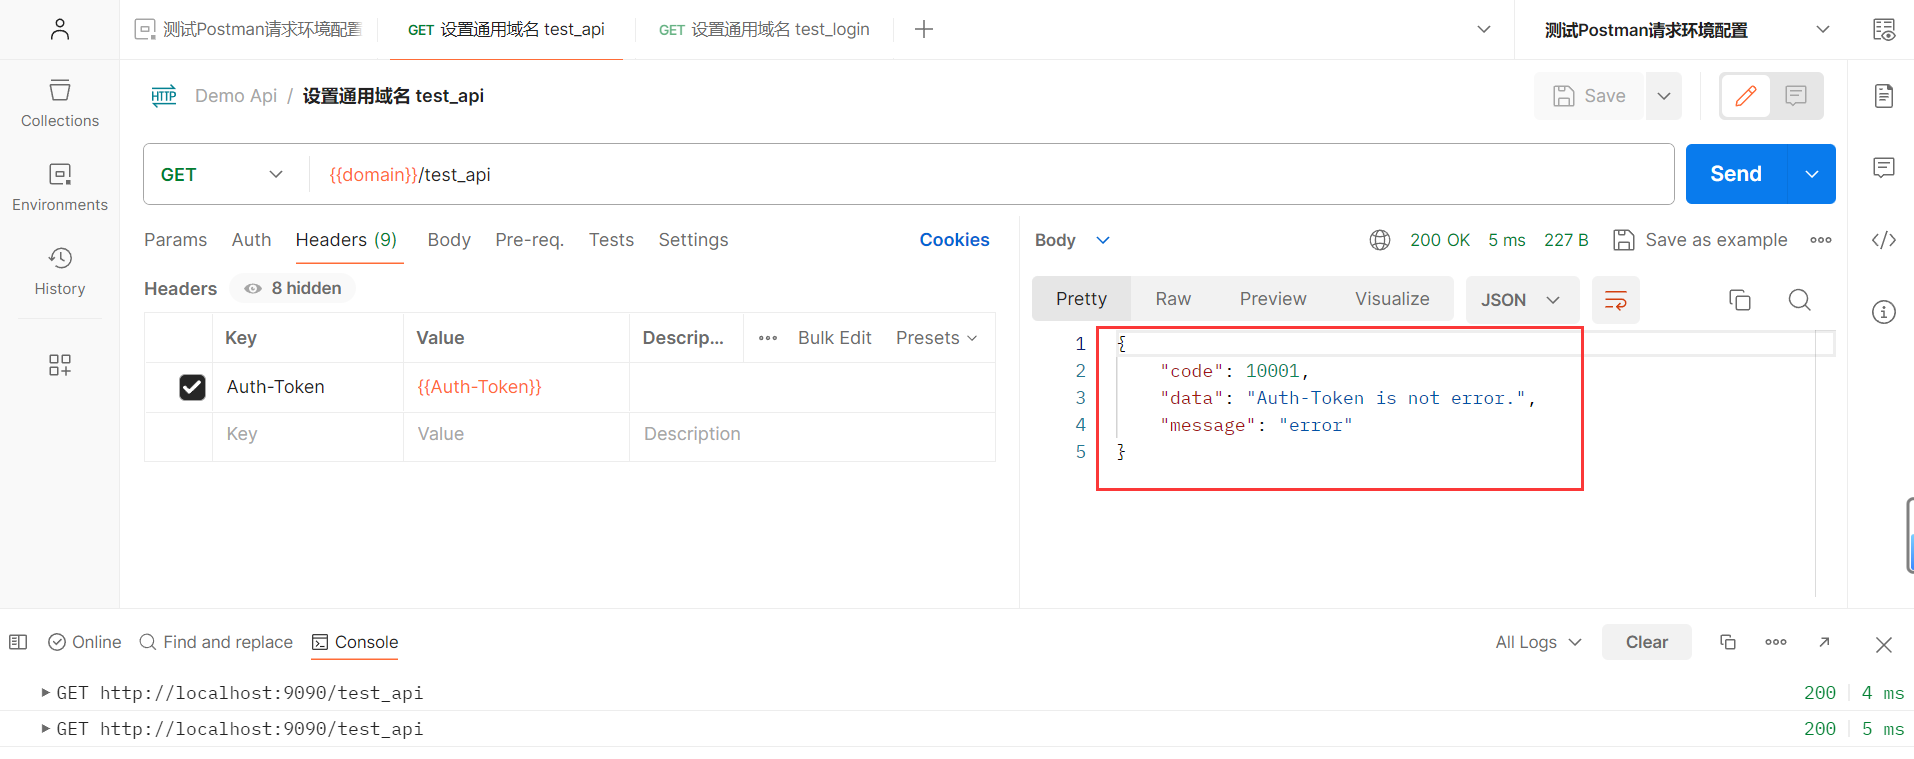Image resolution: width=1914 pixels, height=759 pixels.
Task: Click the Send button
Action: [x=1736, y=174]
